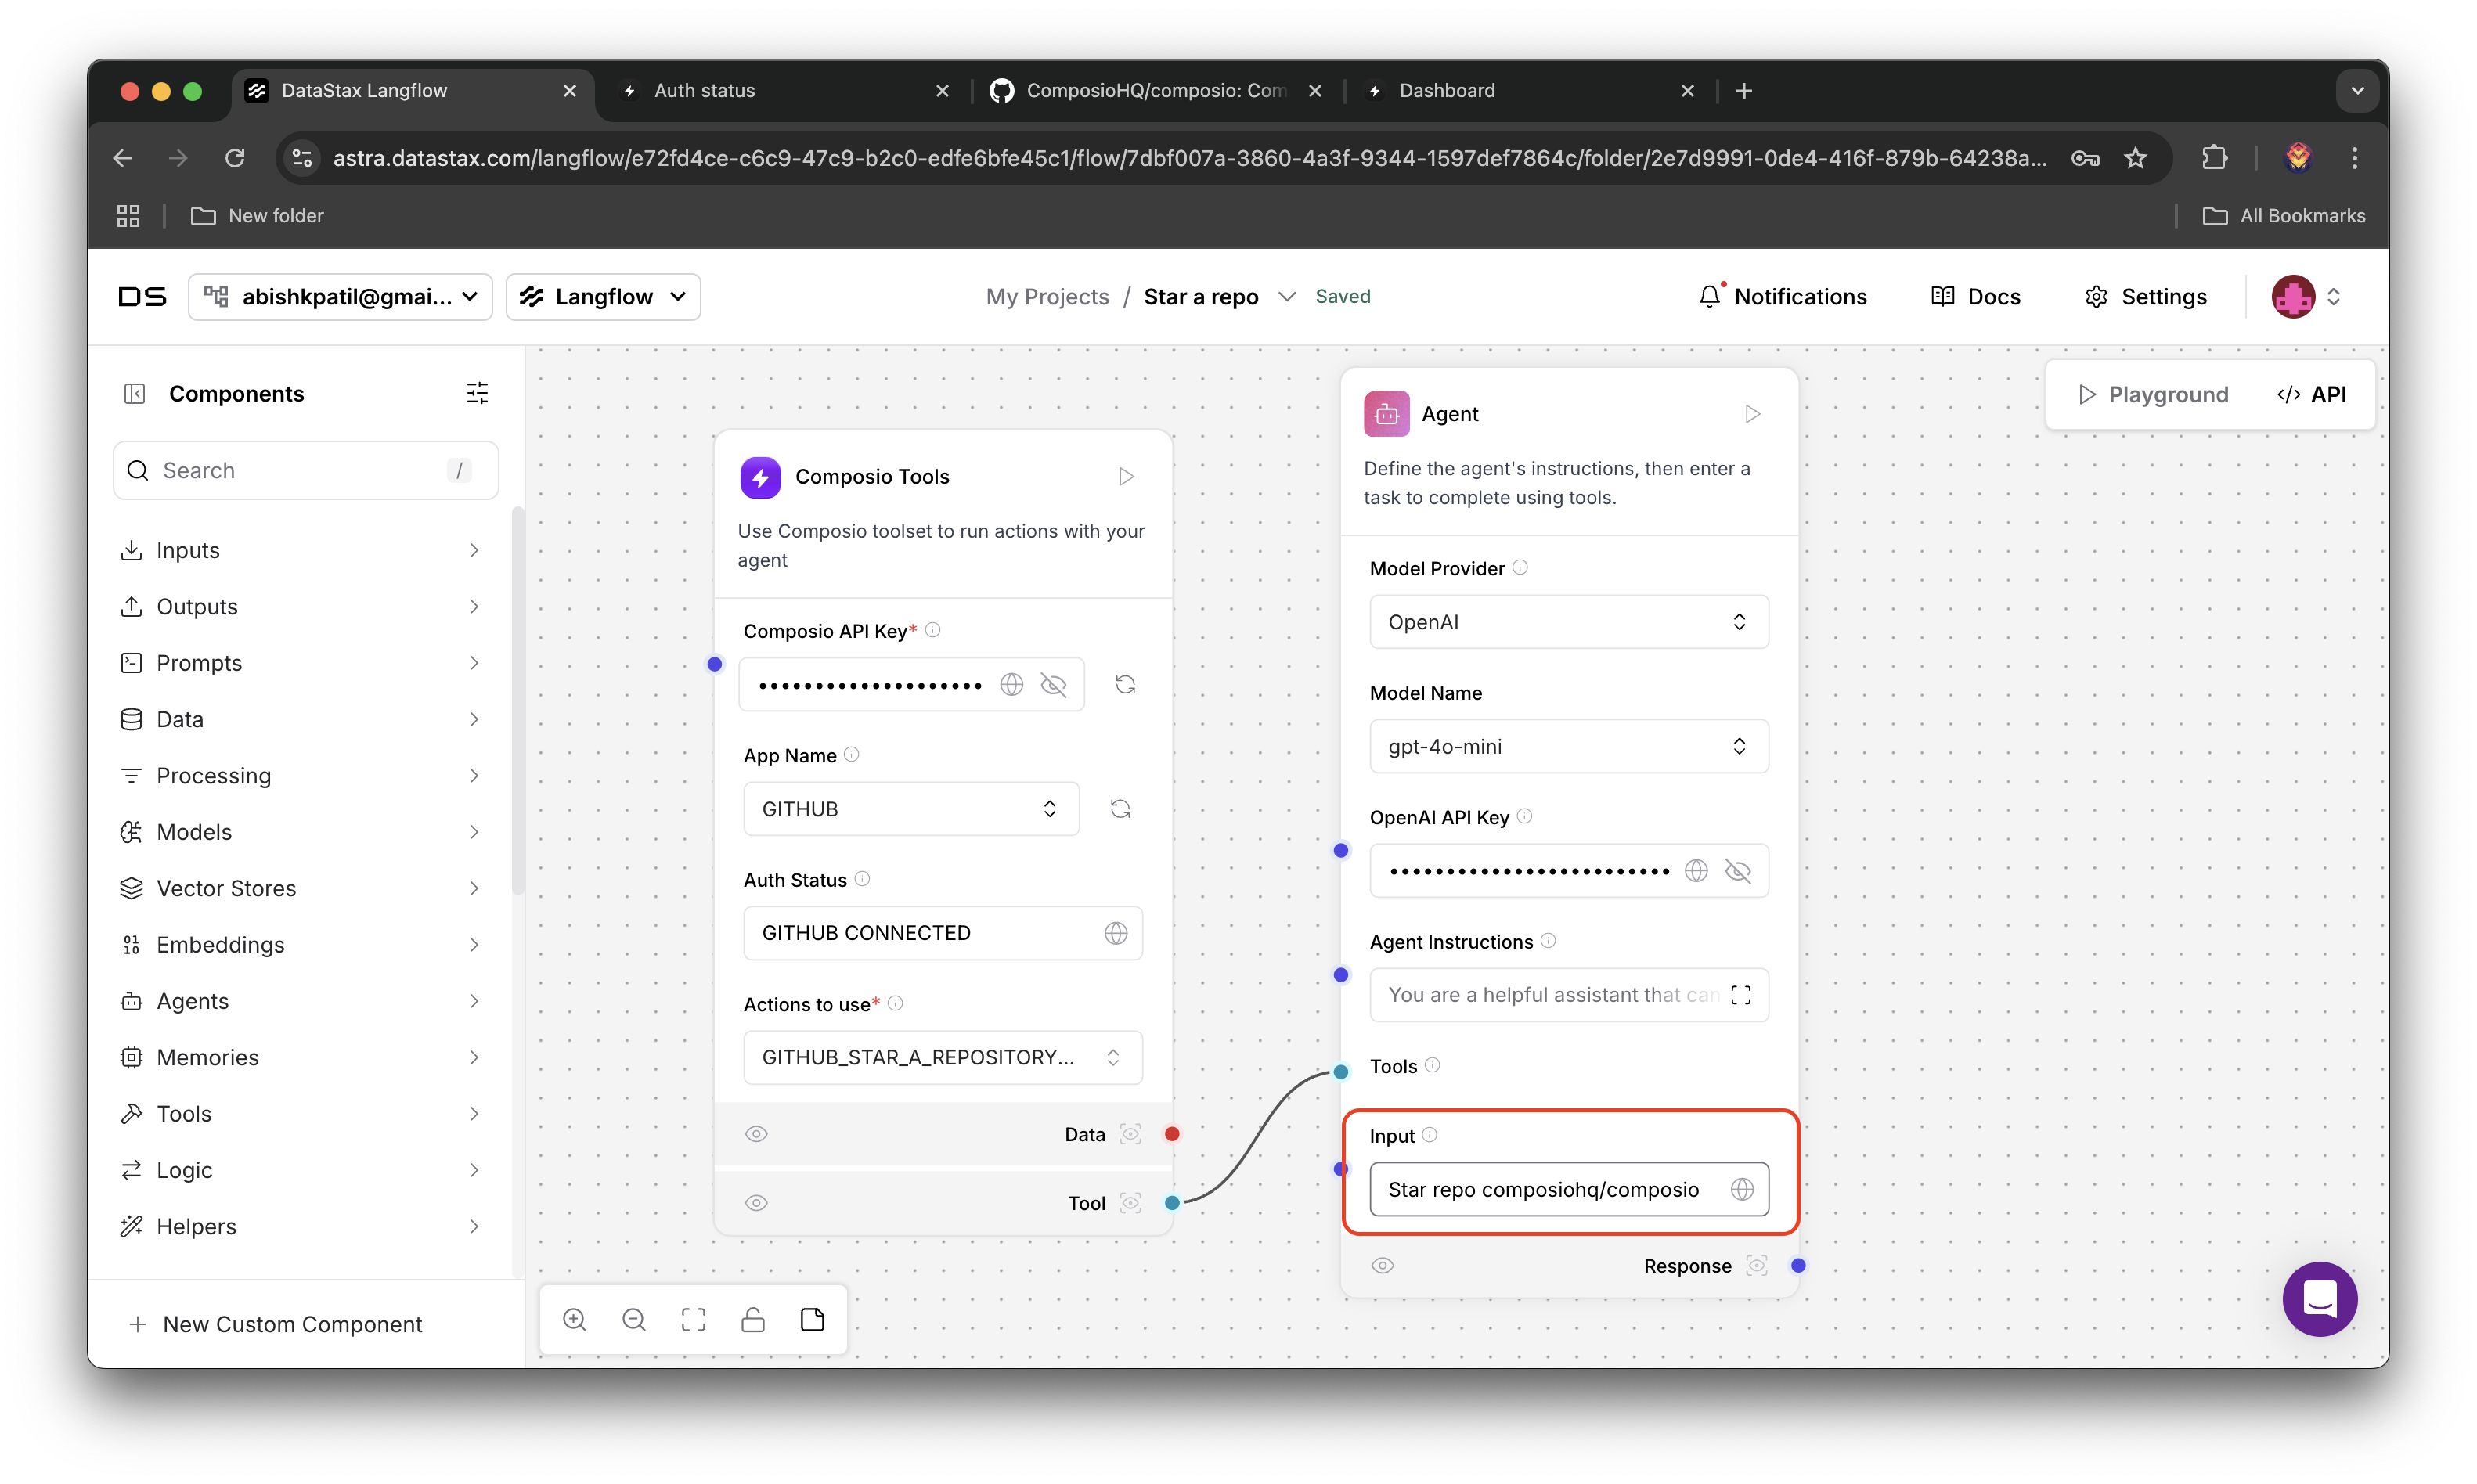Viewport: 2477px width, 1484px height.
Task: Click the components Search field
Action: coord(300,470)
